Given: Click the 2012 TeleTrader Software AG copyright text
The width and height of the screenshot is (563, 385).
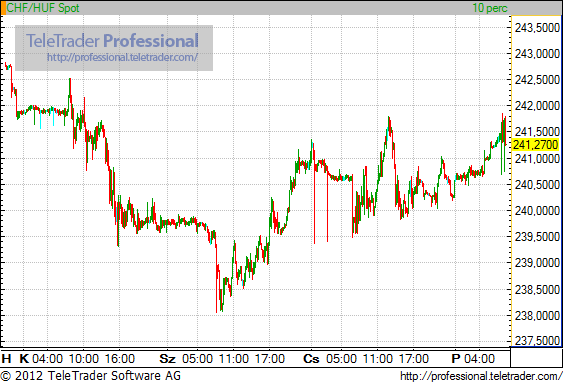Looking at the screenshot, I should (x=90, y=376).
